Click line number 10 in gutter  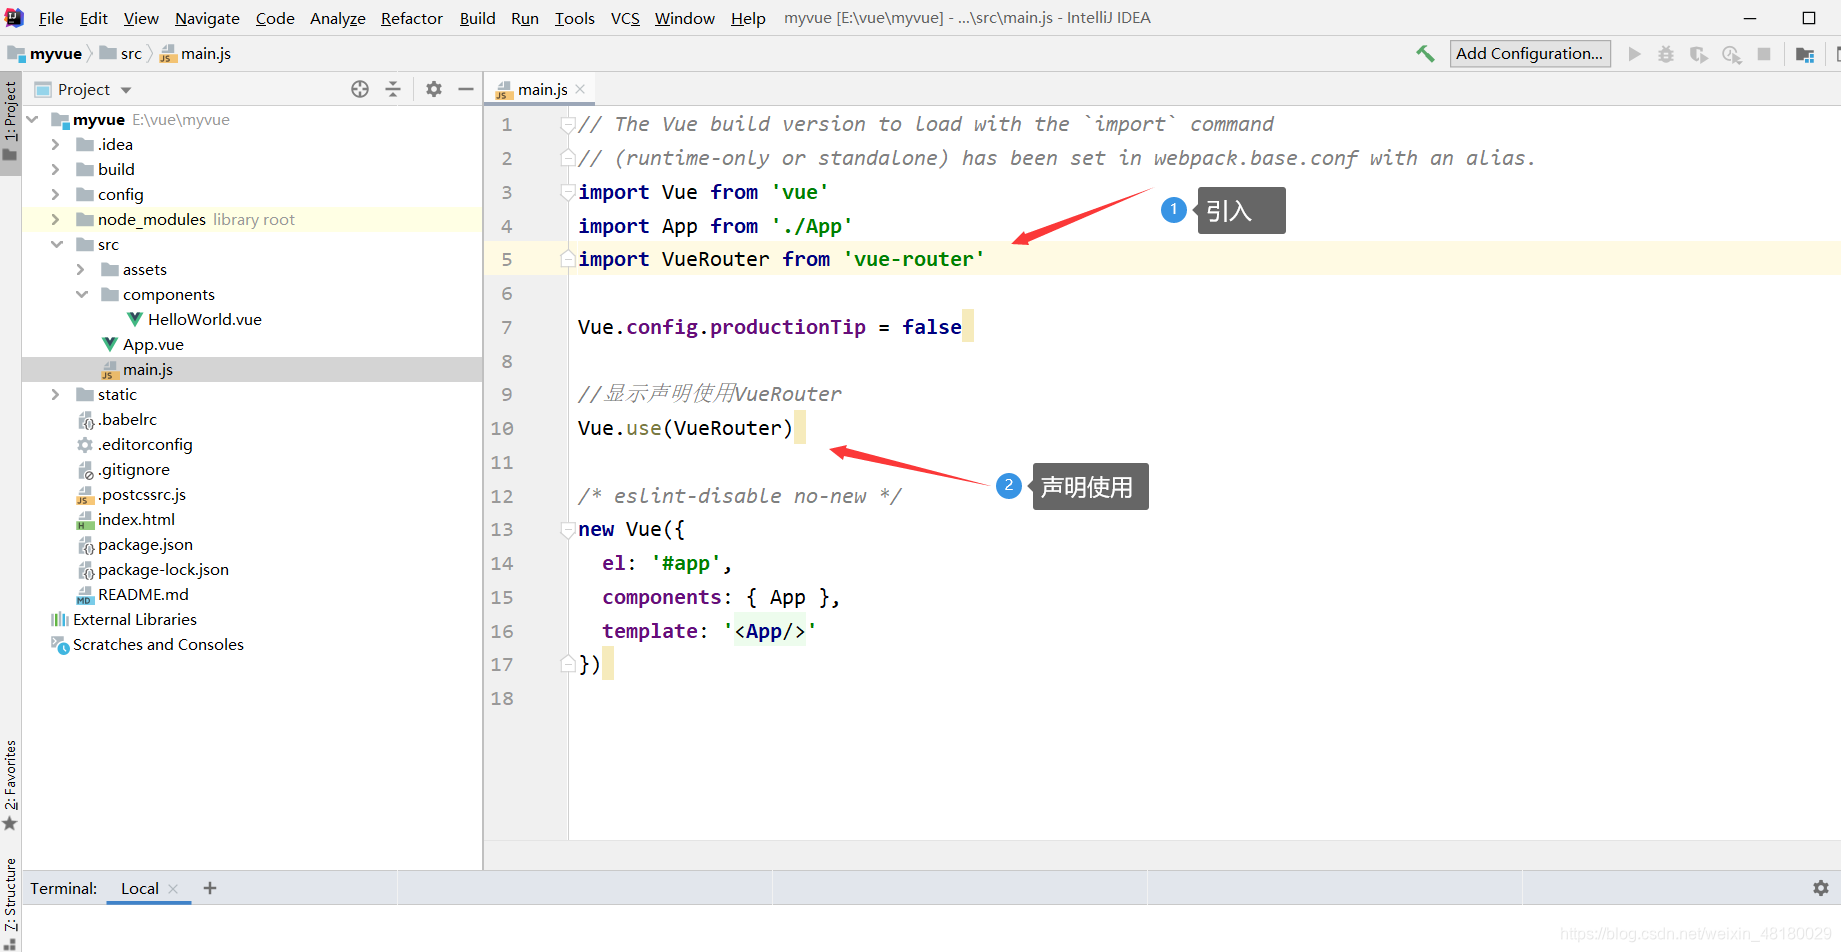502,428
